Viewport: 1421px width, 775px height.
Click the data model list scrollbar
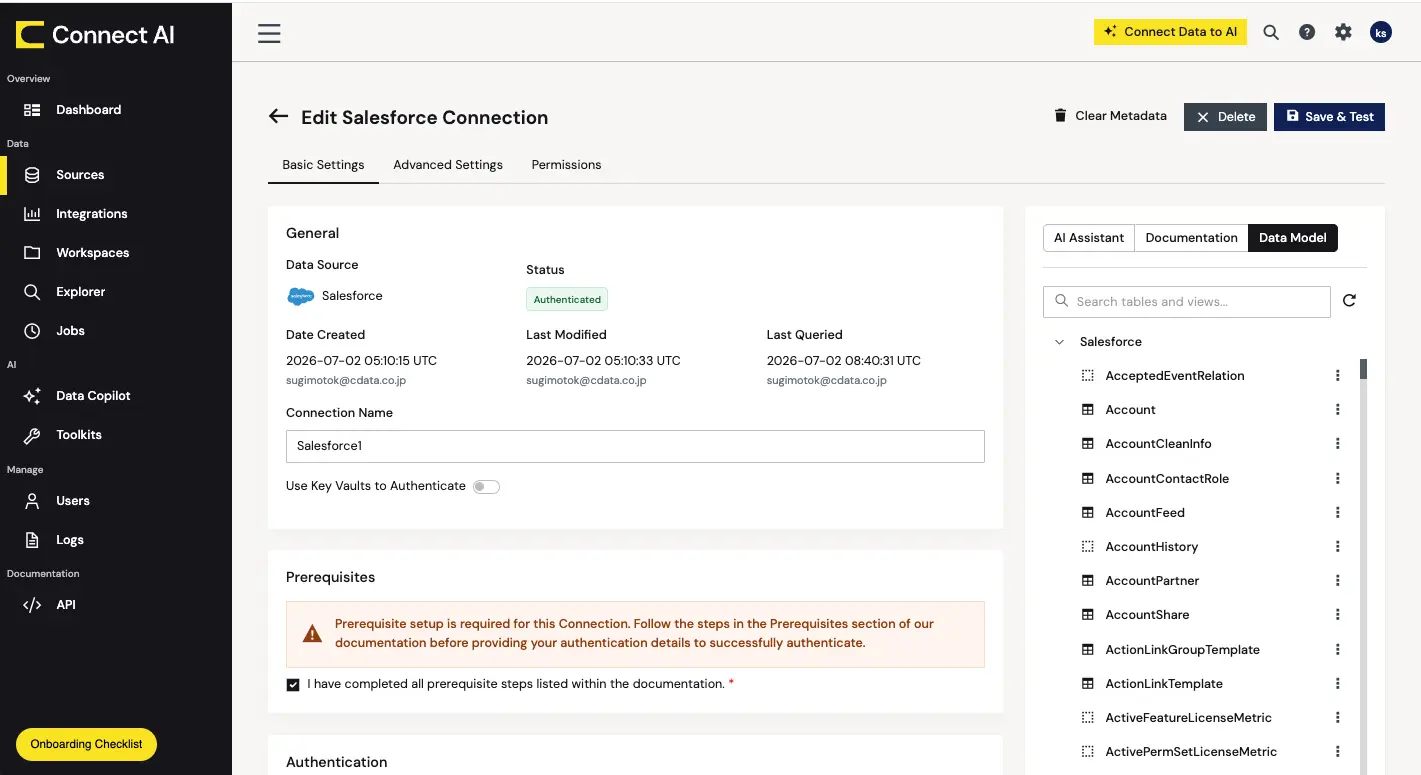[1363, 369]
